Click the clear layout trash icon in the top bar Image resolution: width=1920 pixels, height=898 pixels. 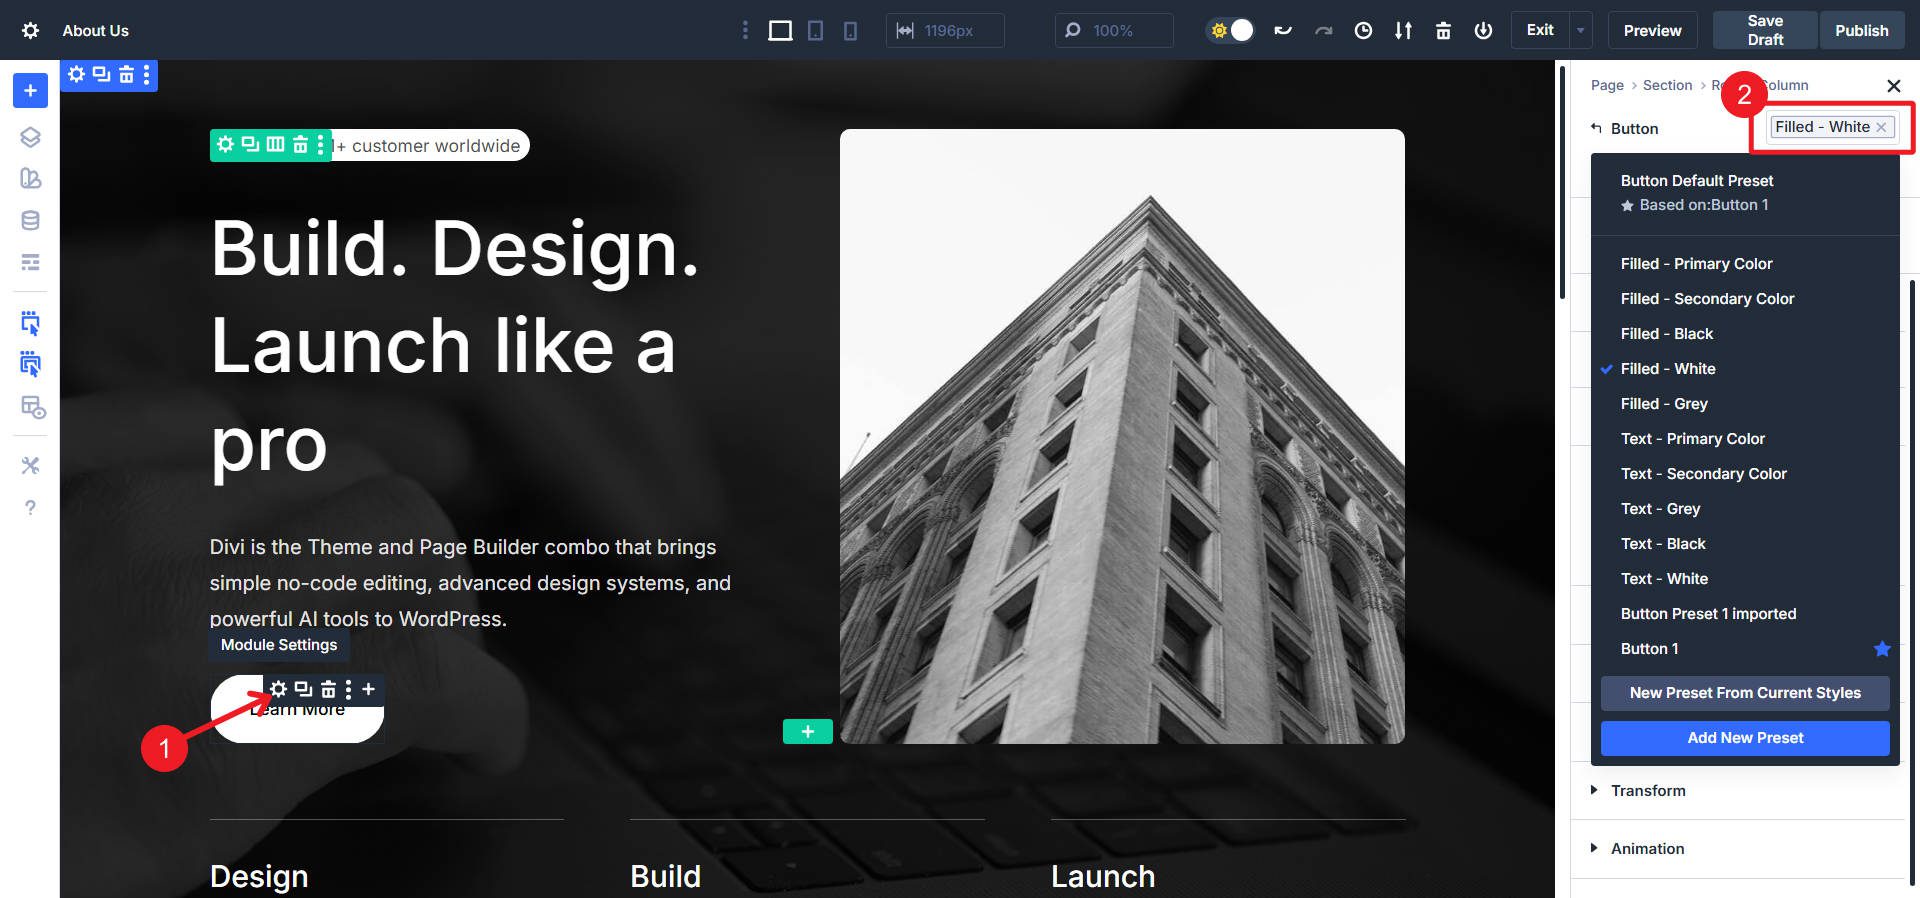click(1443, 30)
